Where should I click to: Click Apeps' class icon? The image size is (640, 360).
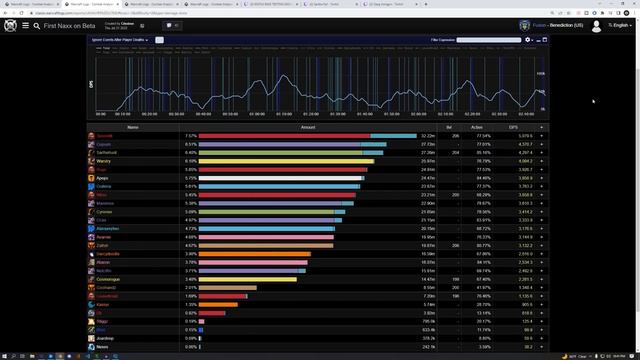click(x=91, y=178)
